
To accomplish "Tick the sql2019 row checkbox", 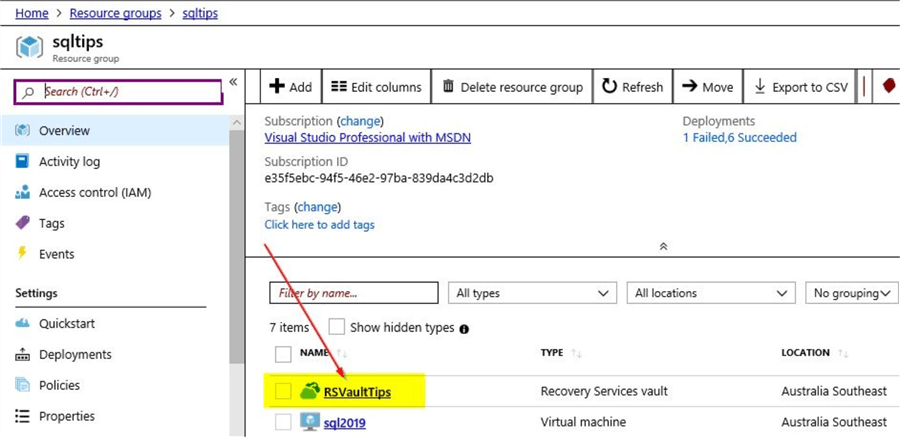I will [284, 423].
